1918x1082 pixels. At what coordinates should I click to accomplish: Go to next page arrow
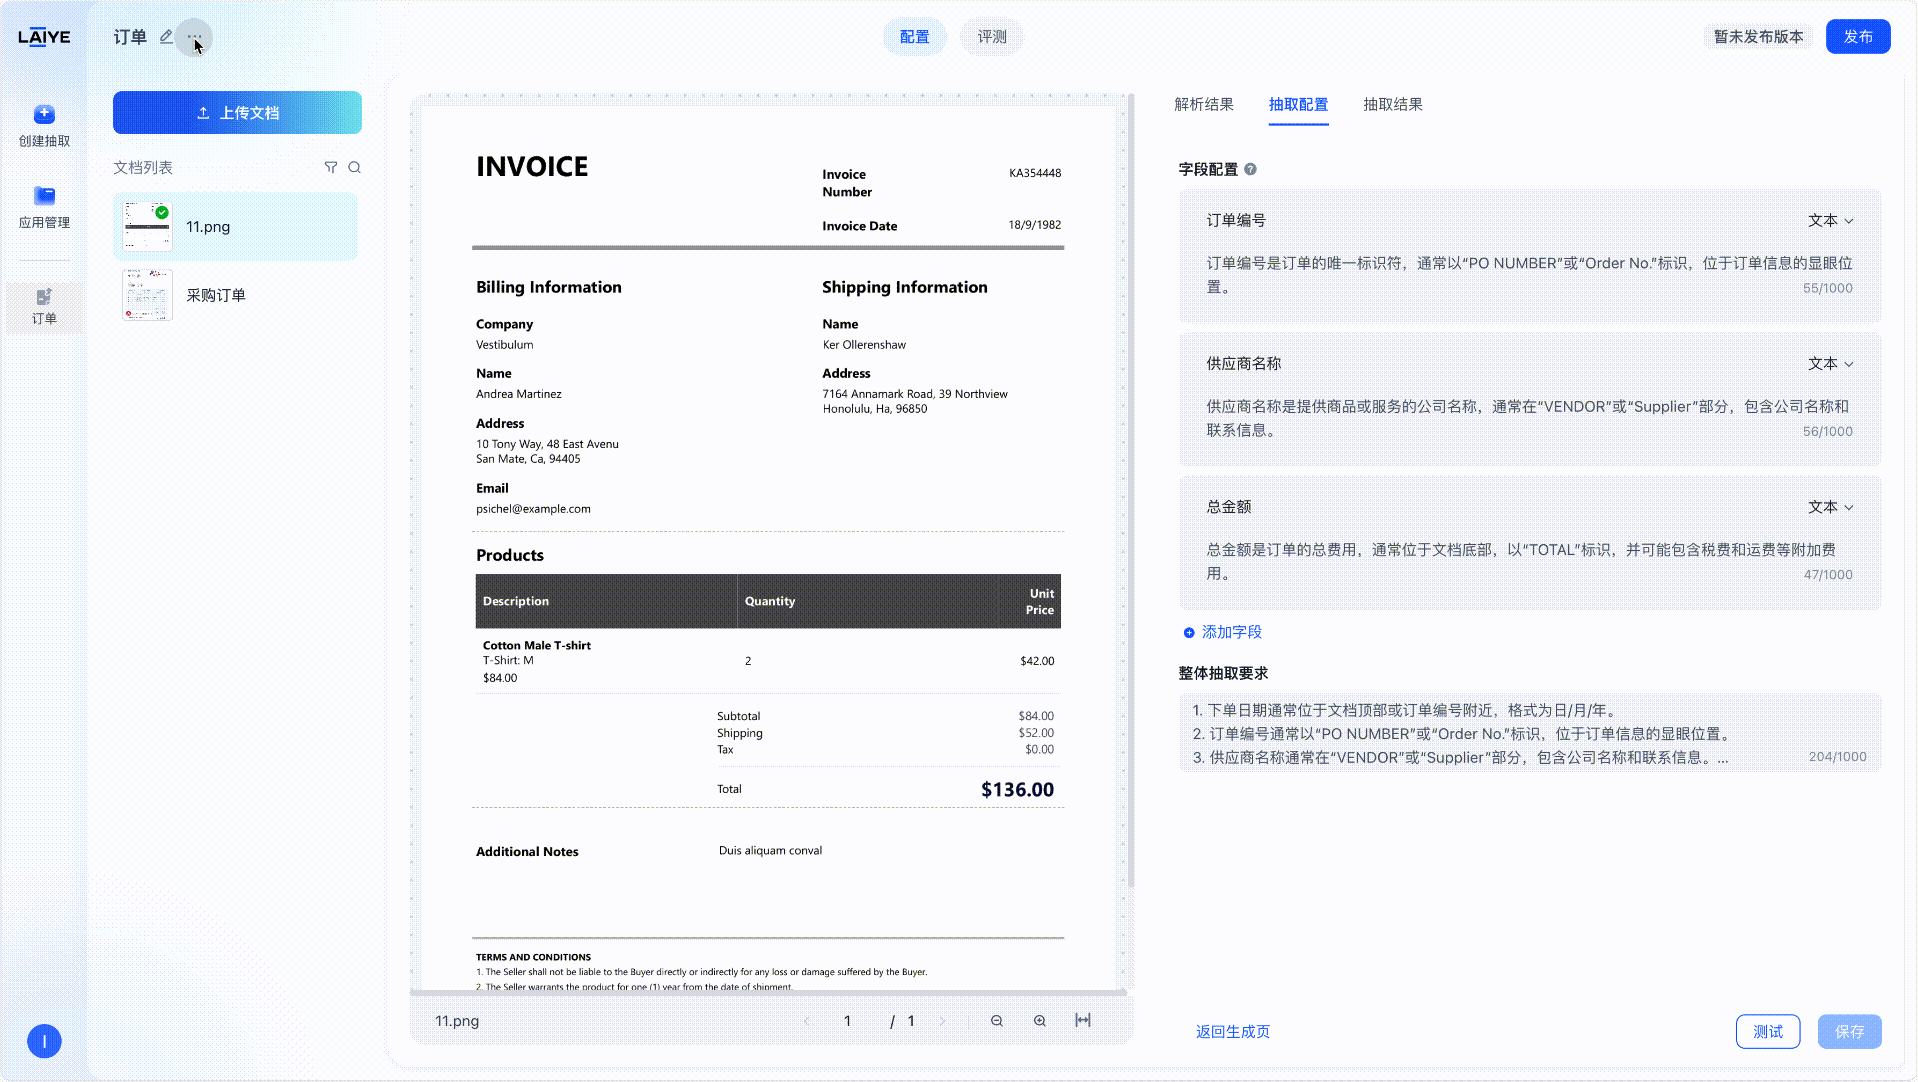942,1021
